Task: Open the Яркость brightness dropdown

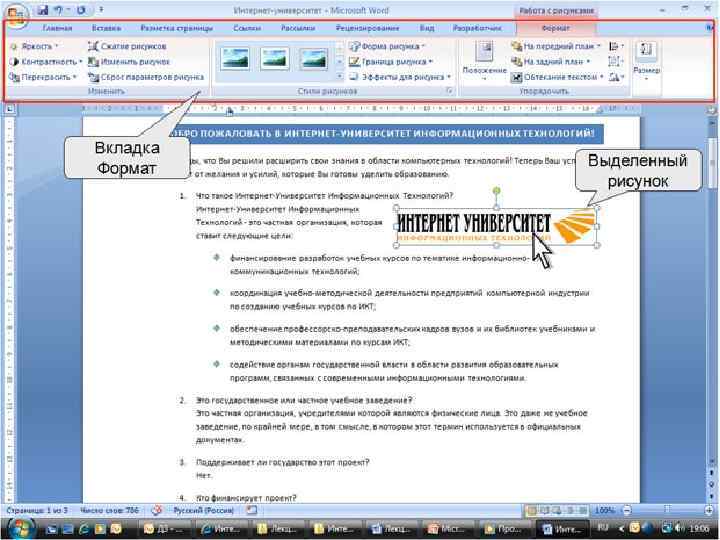Action: point(34,46)
